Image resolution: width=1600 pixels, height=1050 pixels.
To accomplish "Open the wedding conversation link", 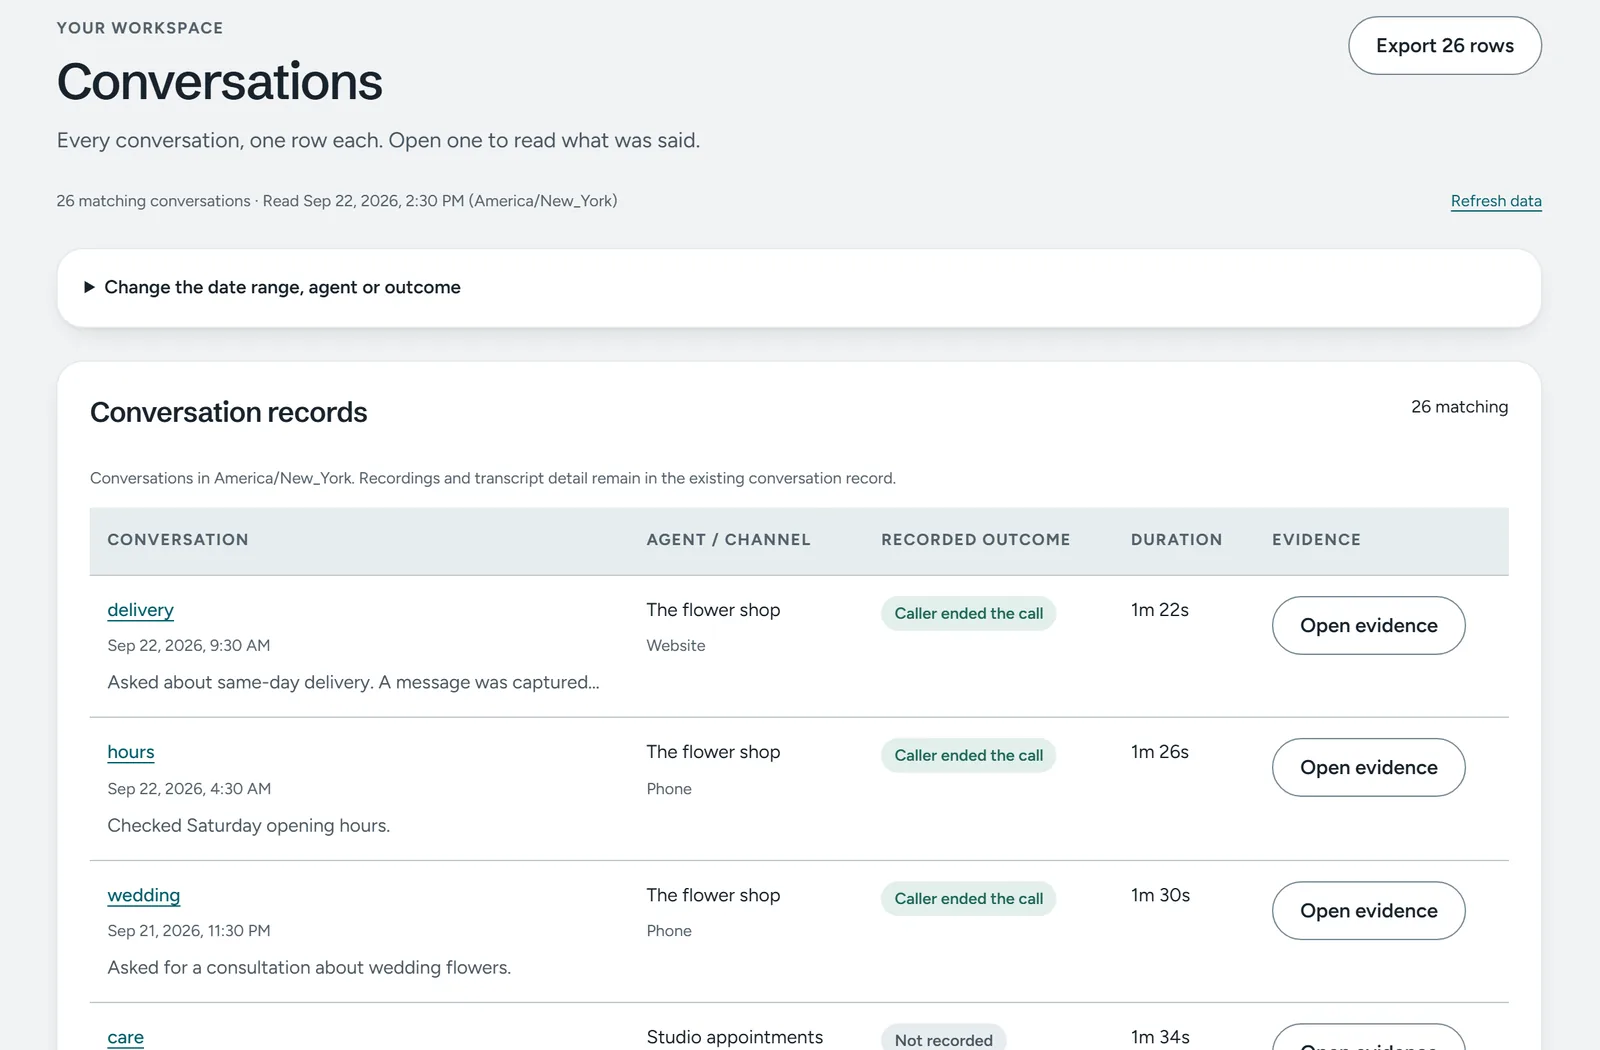I will point(144,895).
